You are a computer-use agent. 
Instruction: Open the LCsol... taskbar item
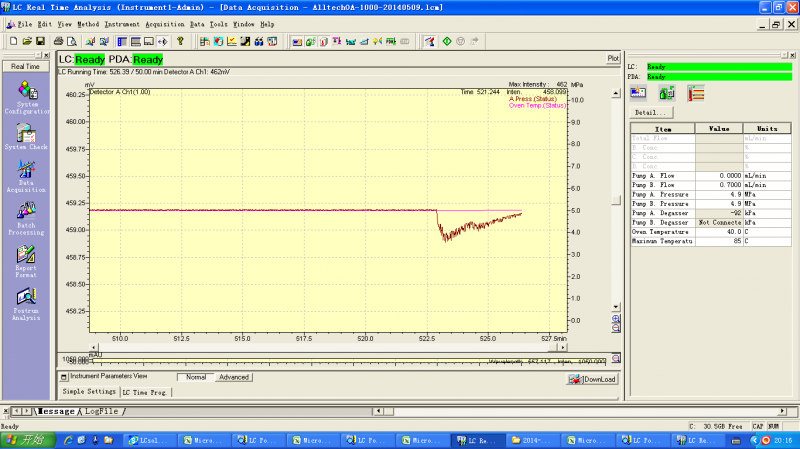point(151,440)
